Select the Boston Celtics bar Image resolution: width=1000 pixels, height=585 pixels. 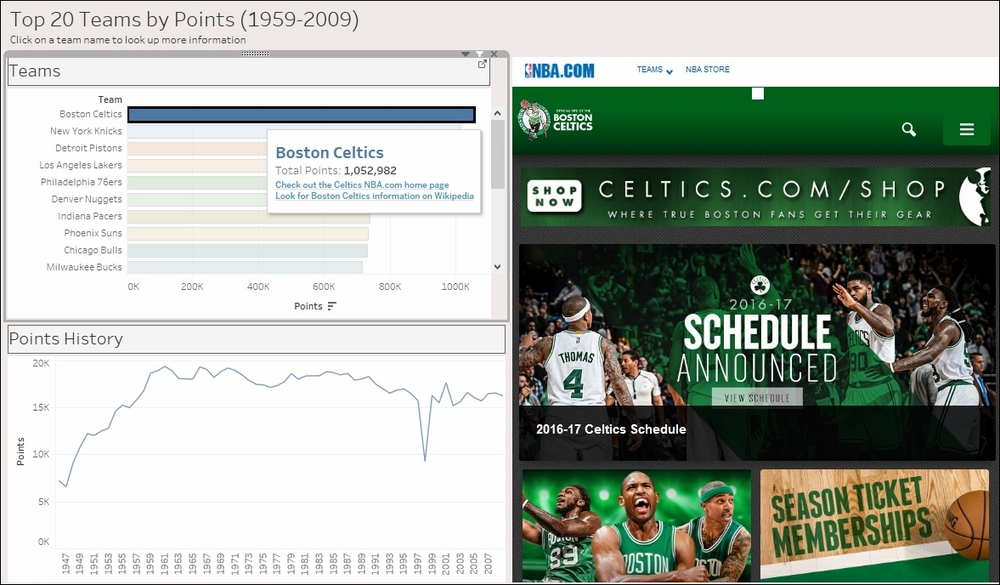point(301,115)
